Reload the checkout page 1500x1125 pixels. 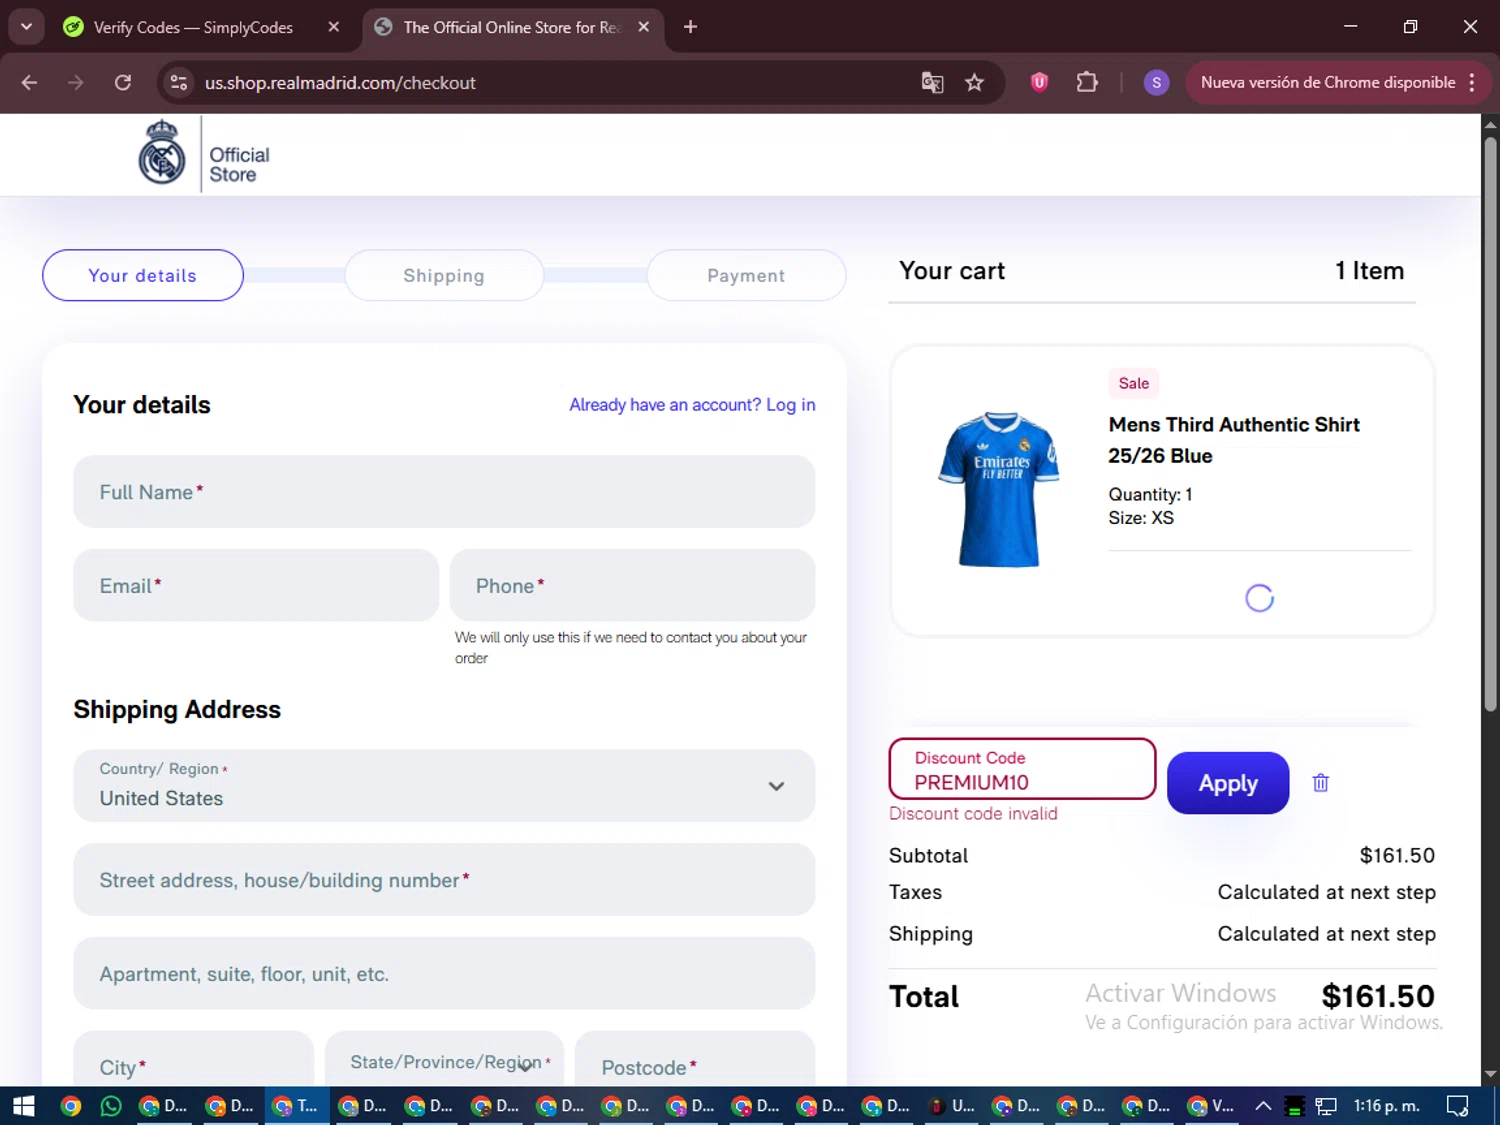pos(123,83)
